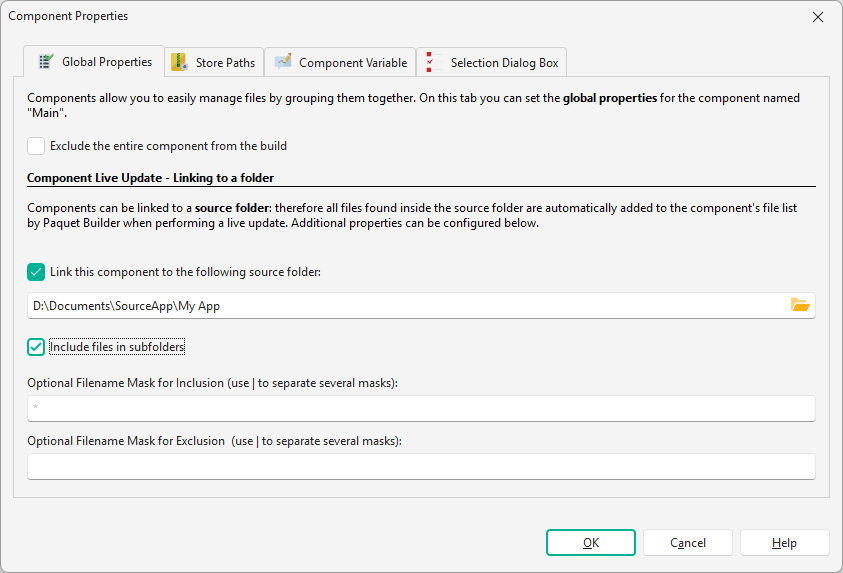This screenshot has width=843, height=573.
Task: Open the Global Properties tab
Action: tap(94, 62)
